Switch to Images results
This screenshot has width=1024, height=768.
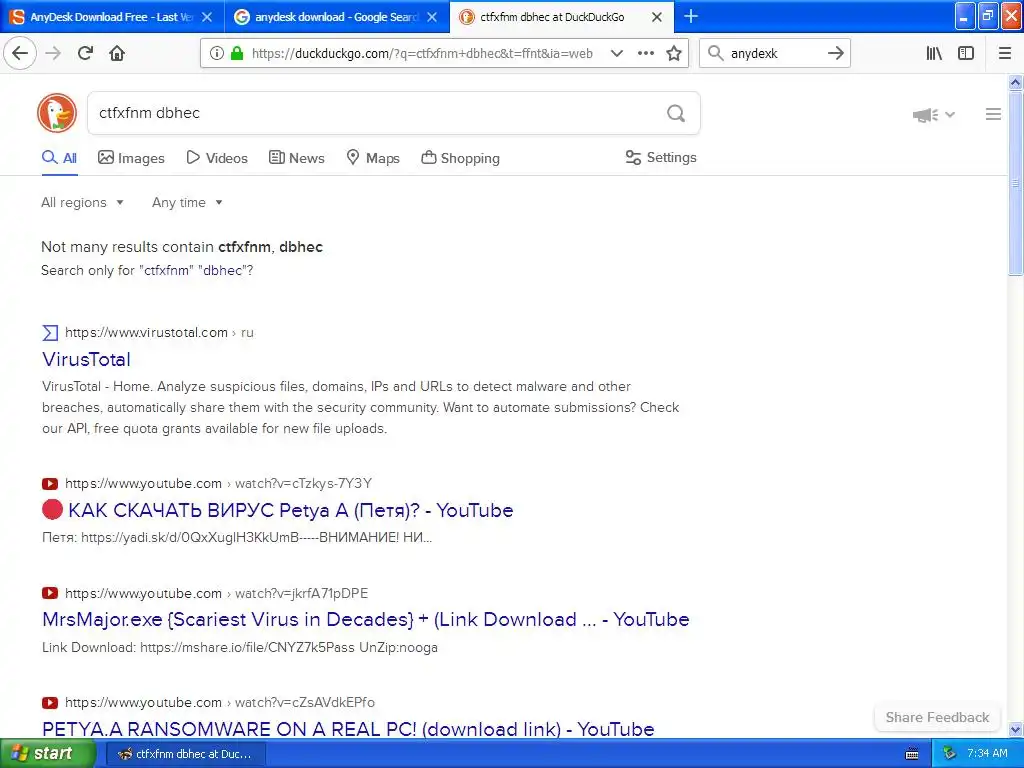[x=131, y=158]
